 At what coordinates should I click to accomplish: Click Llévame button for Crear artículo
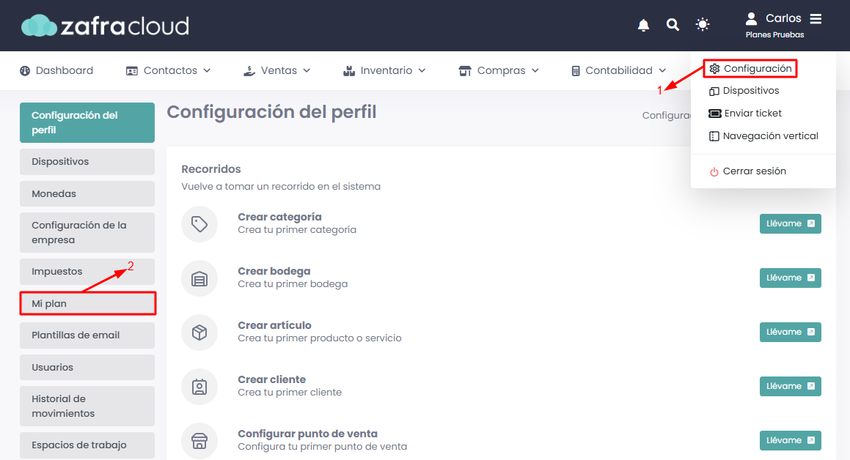[790, 332]
